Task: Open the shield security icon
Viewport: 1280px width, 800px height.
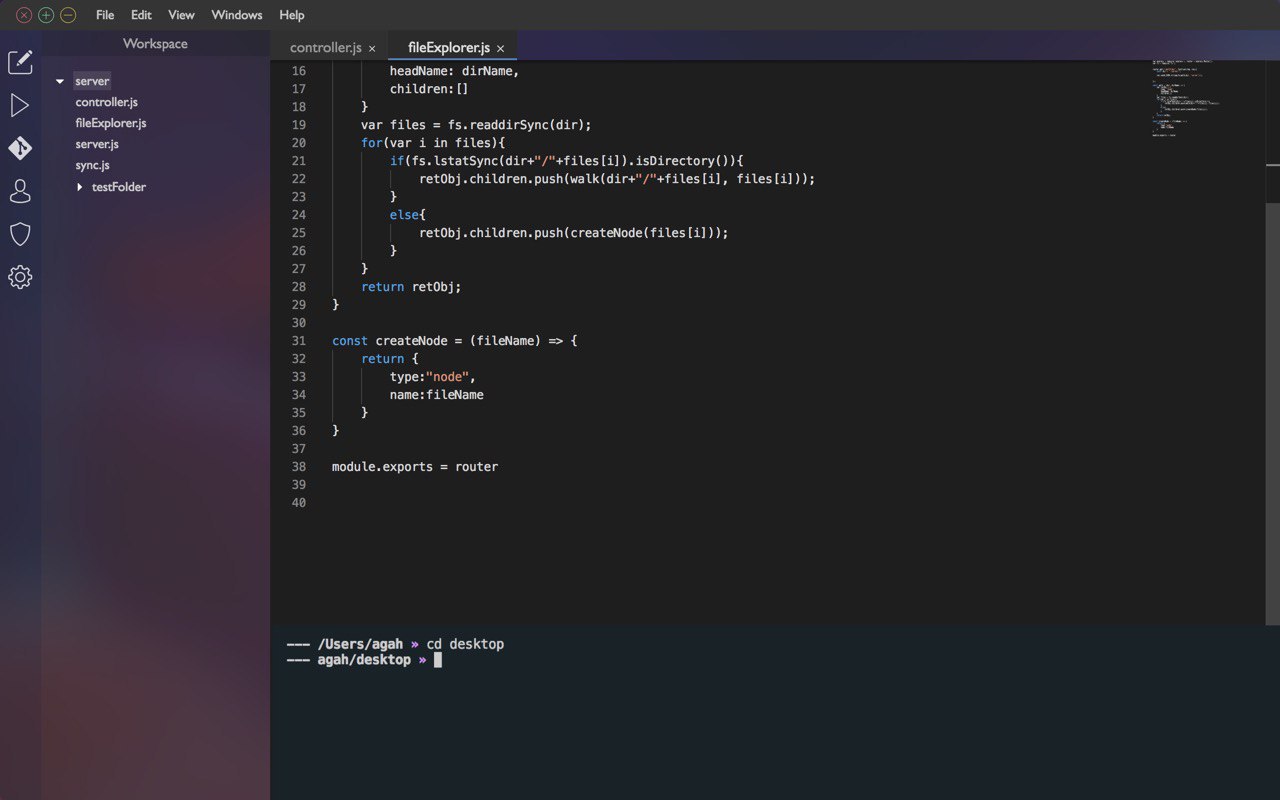Action: click(20, 234)
